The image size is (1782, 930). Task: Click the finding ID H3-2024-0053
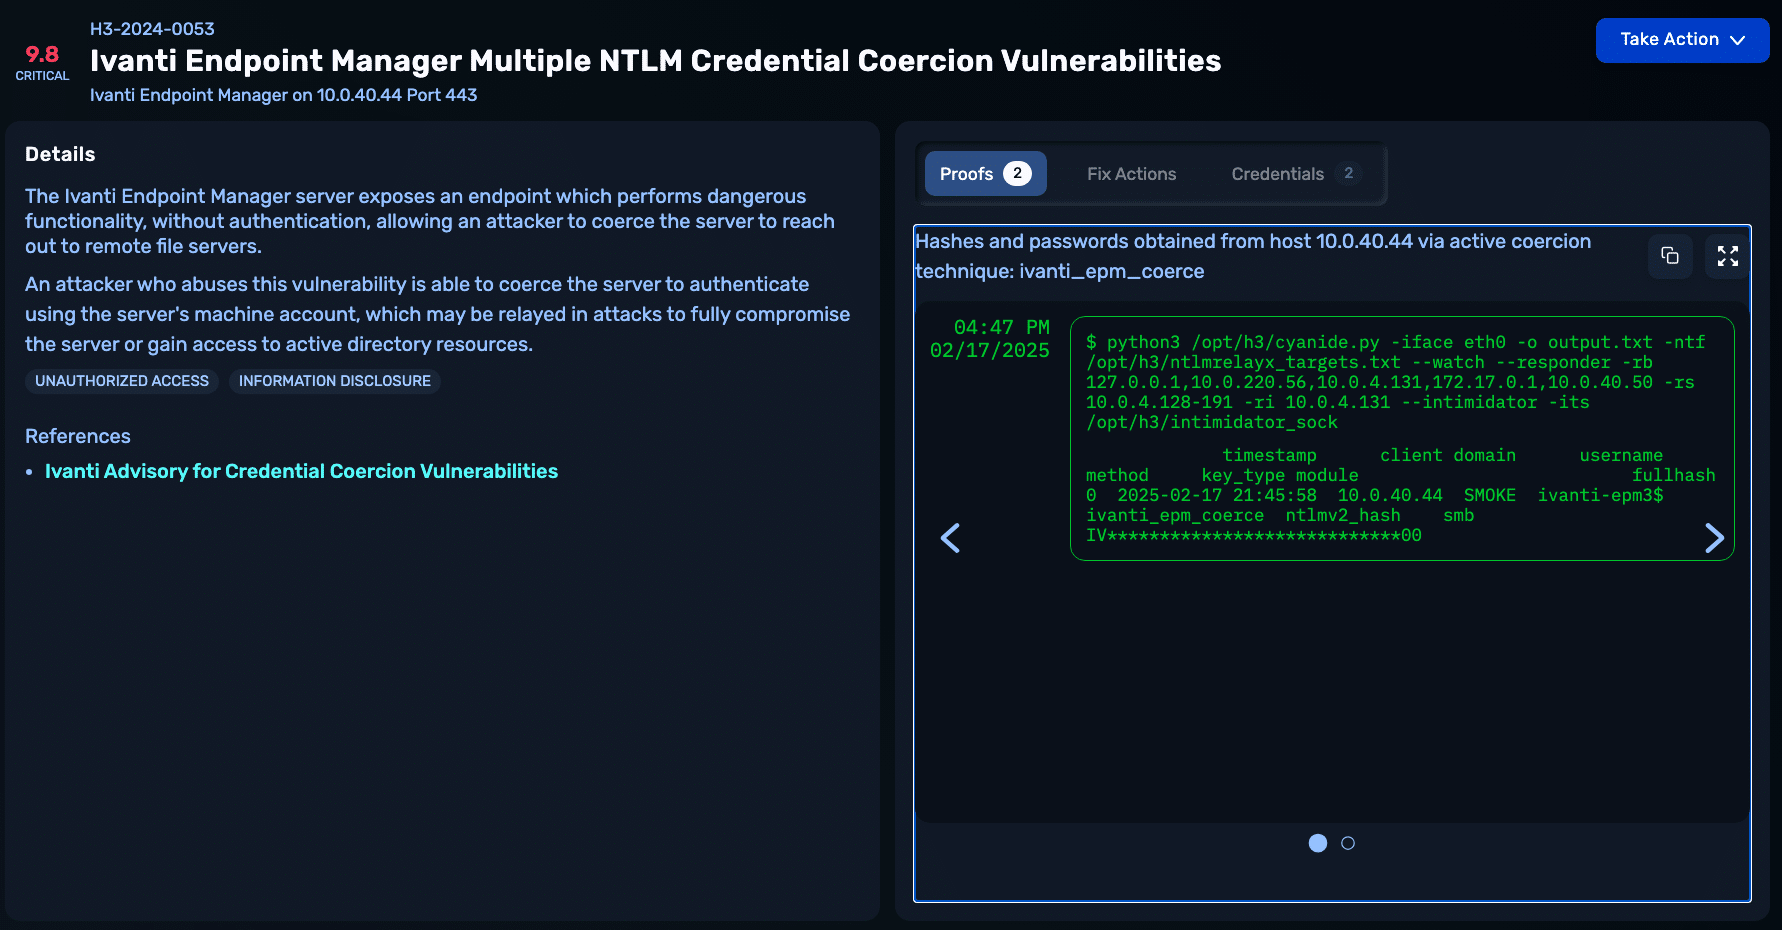click(x=152, y=29)
